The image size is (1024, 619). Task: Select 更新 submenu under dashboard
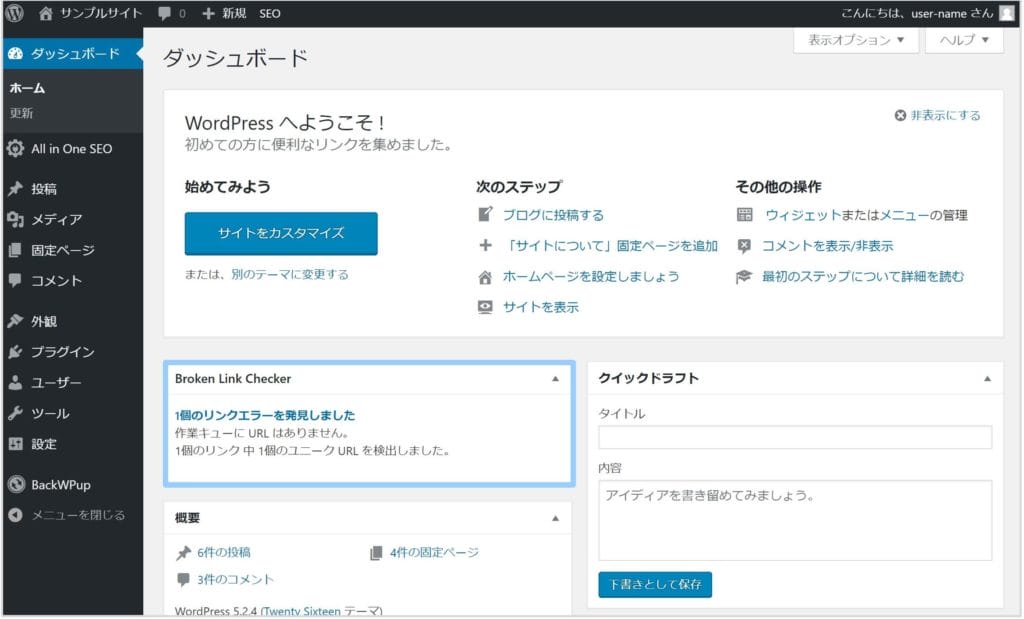22,113
